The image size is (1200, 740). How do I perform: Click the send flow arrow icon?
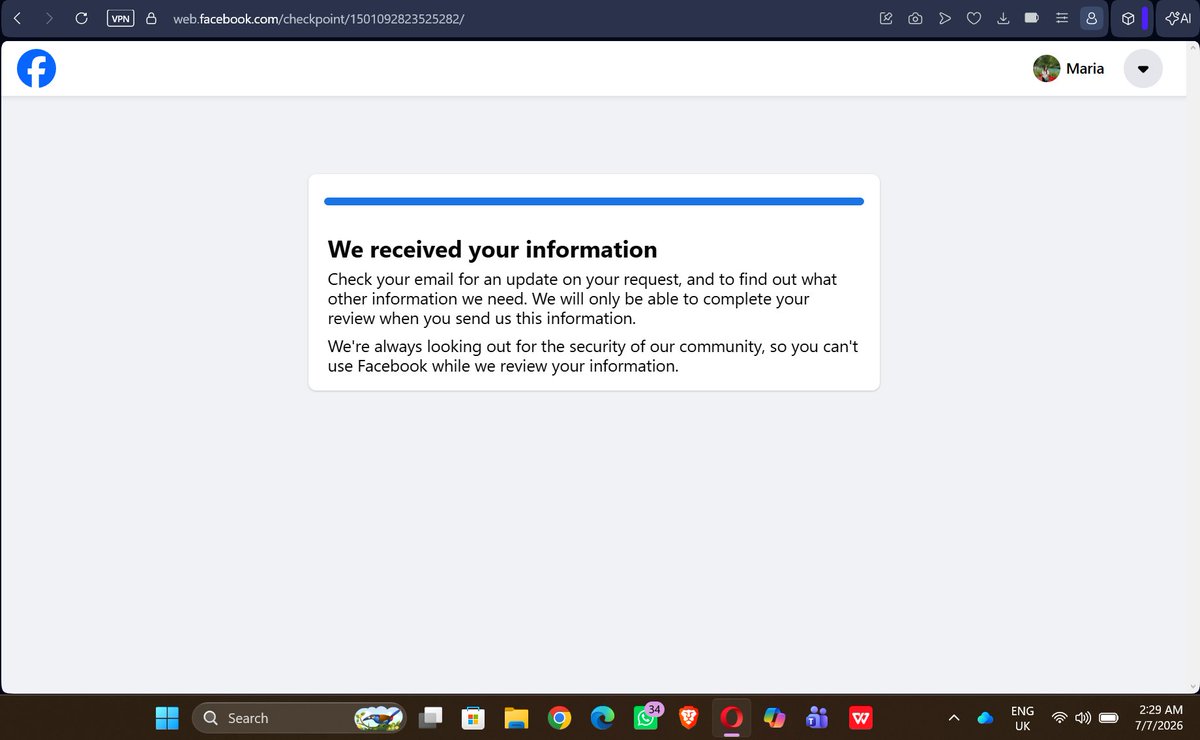[x=944, y=18]
